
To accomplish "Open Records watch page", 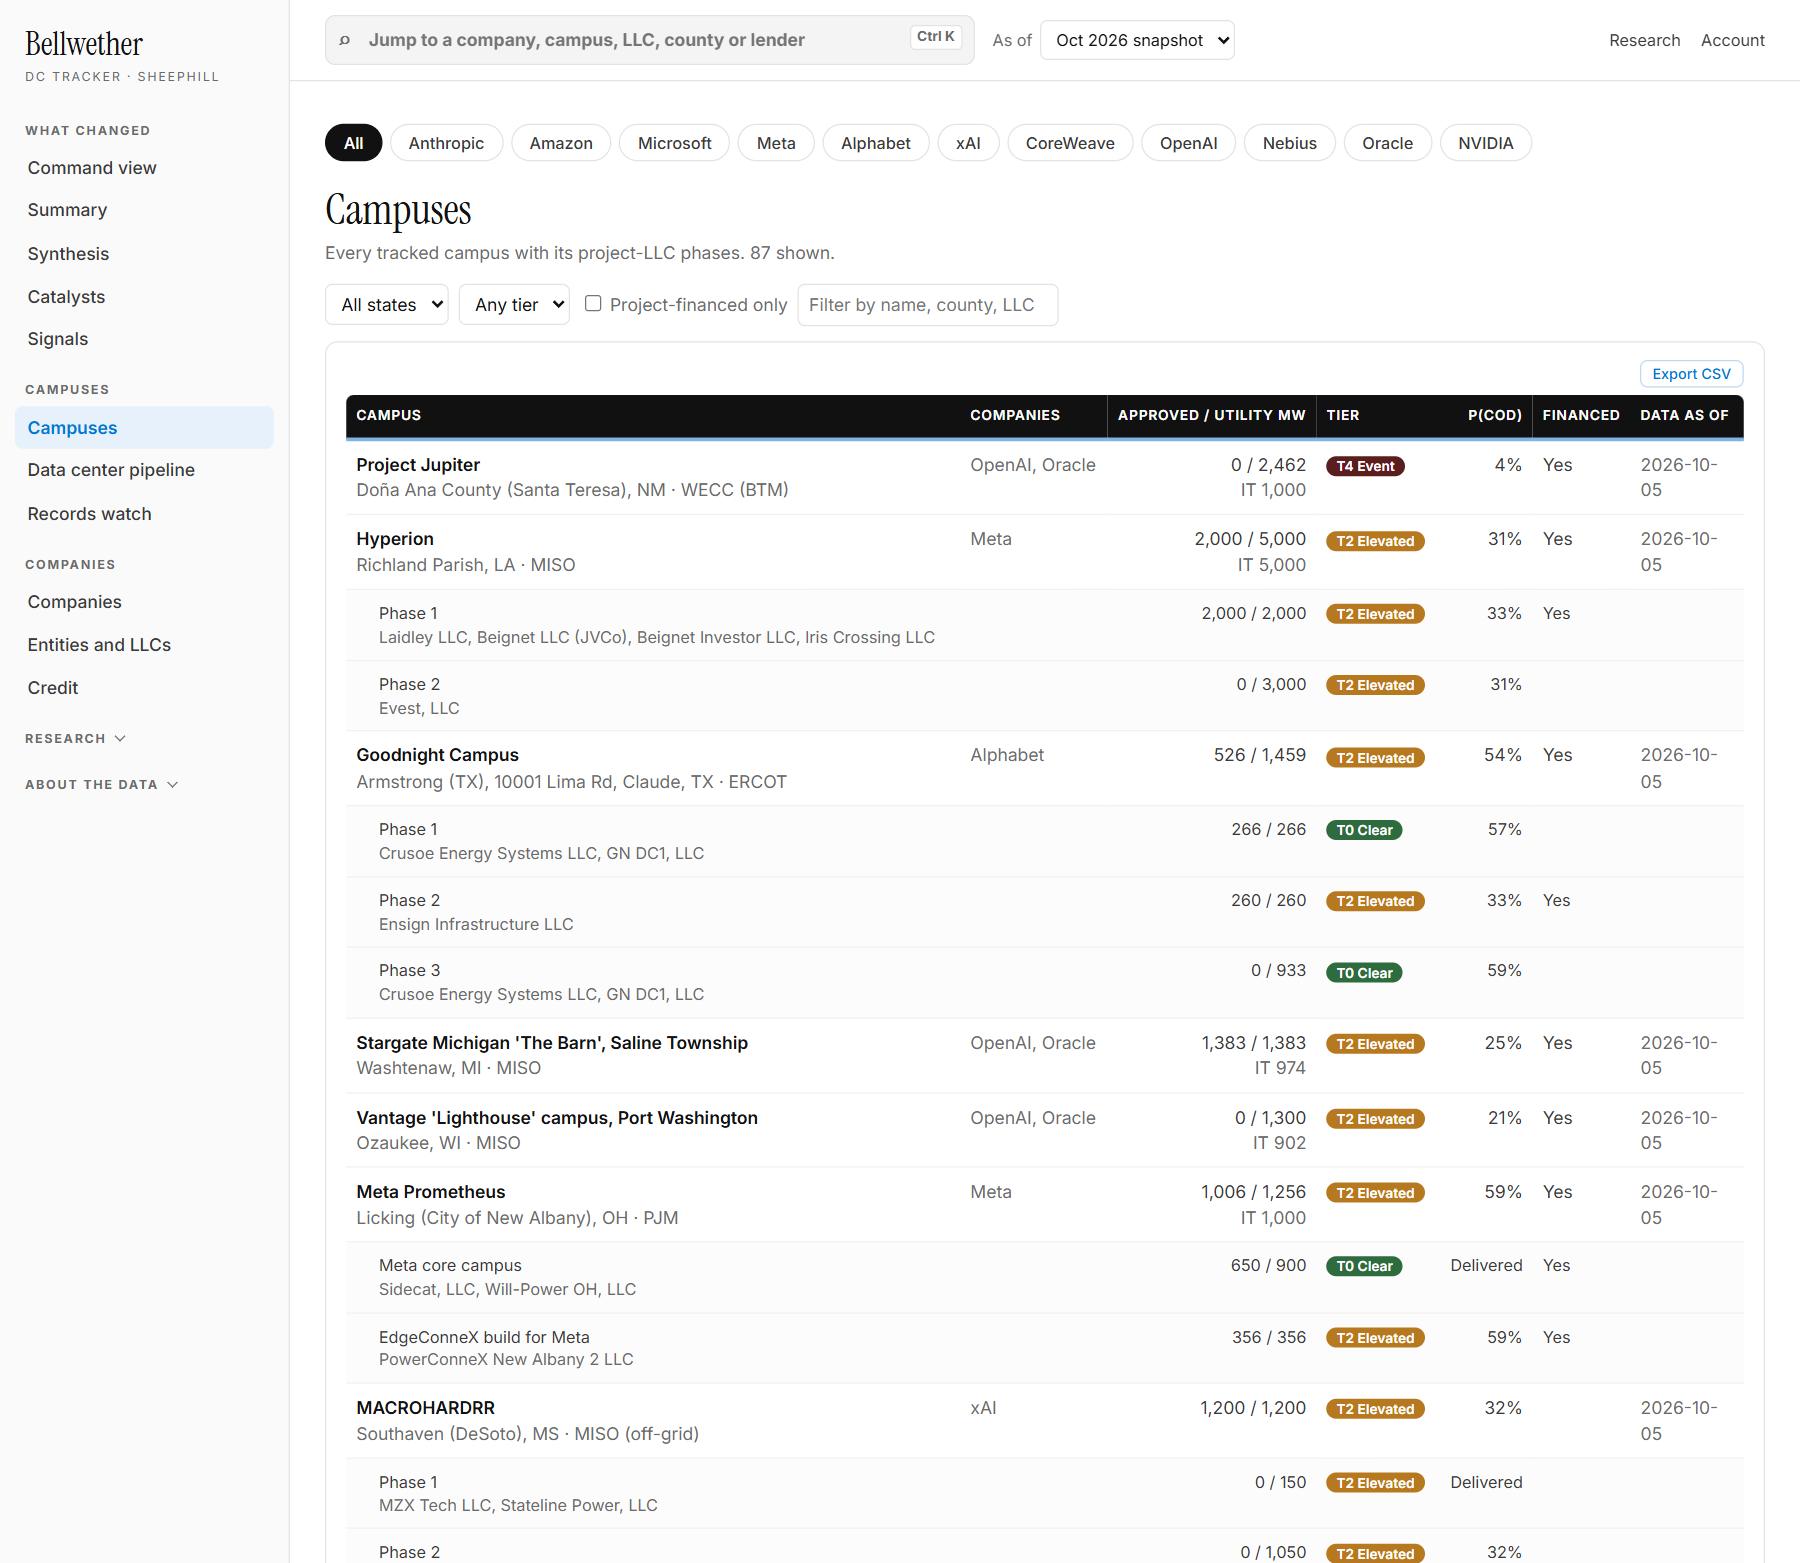I will click(144, 514).
